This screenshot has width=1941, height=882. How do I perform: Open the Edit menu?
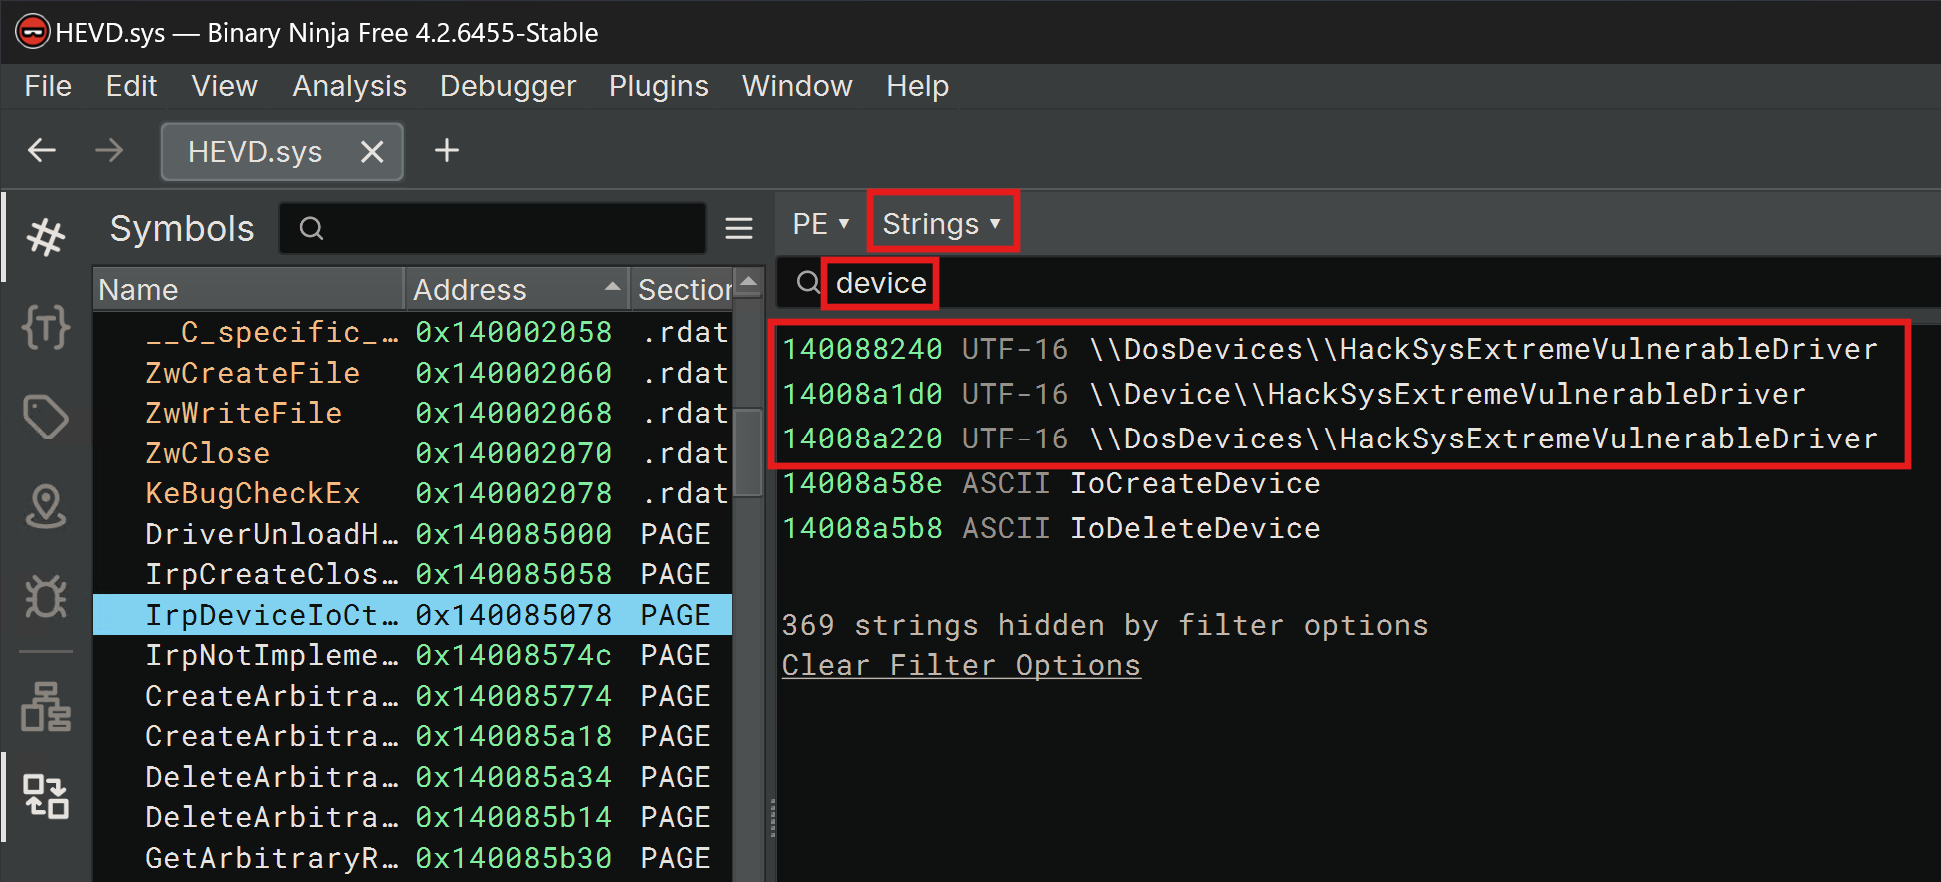[131, 86]
